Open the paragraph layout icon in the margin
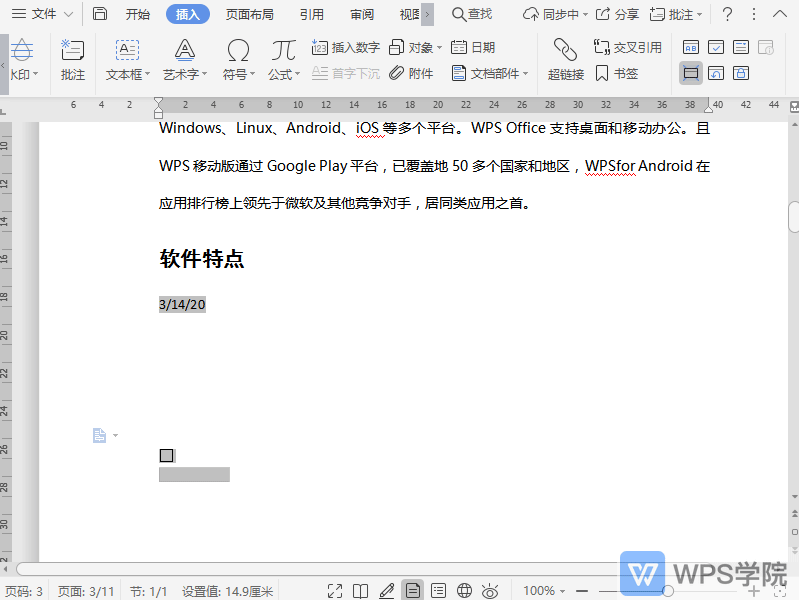This screenshot has width=799, height=600. tap(99, 435)
